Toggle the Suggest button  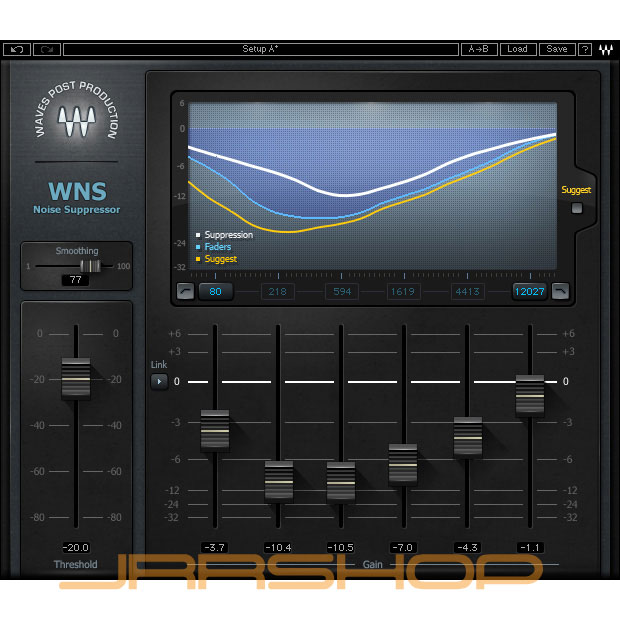[x=577, y=208]
